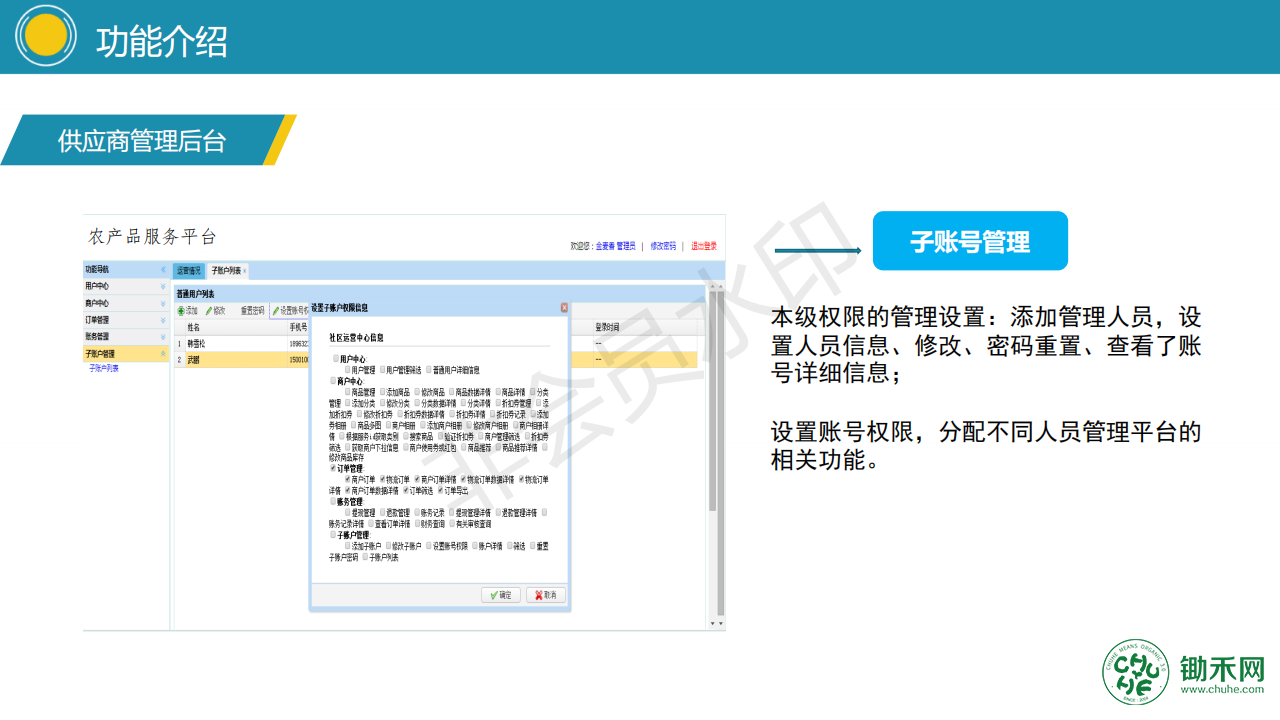Check the 设置账号权限 checkbox in dialog
The height and width of the screenshot is (720, 1280).
point(429,545)
